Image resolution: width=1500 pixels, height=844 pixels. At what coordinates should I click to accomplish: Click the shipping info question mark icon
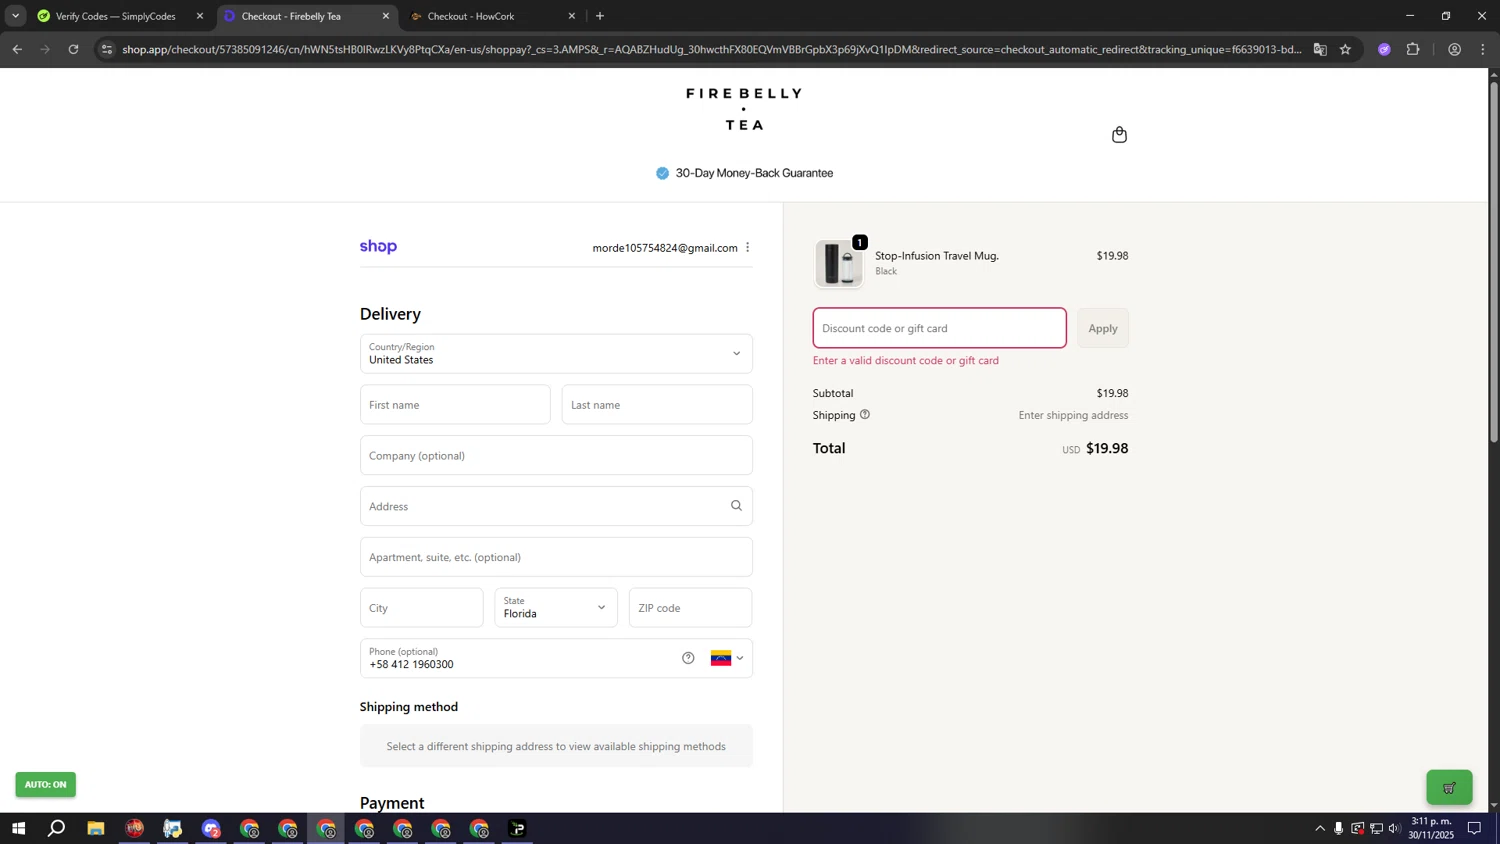[865, 415]
